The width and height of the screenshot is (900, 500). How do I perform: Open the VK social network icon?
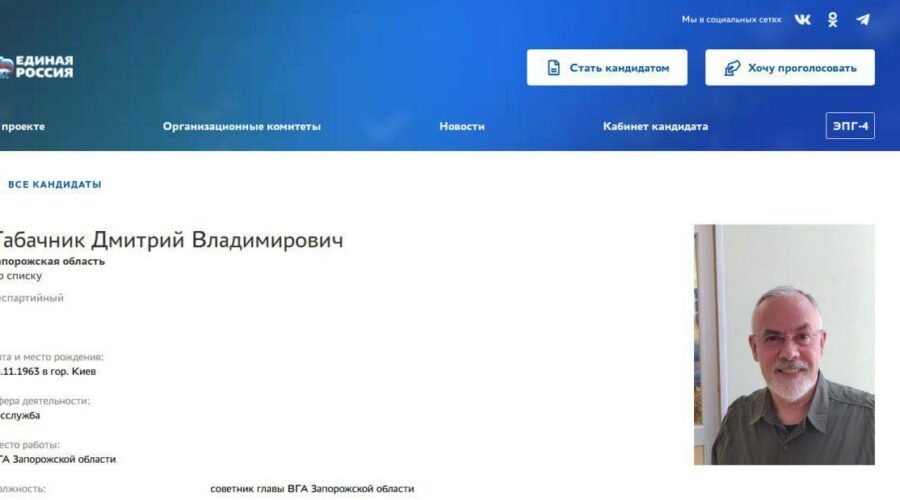tap(803, 19)
